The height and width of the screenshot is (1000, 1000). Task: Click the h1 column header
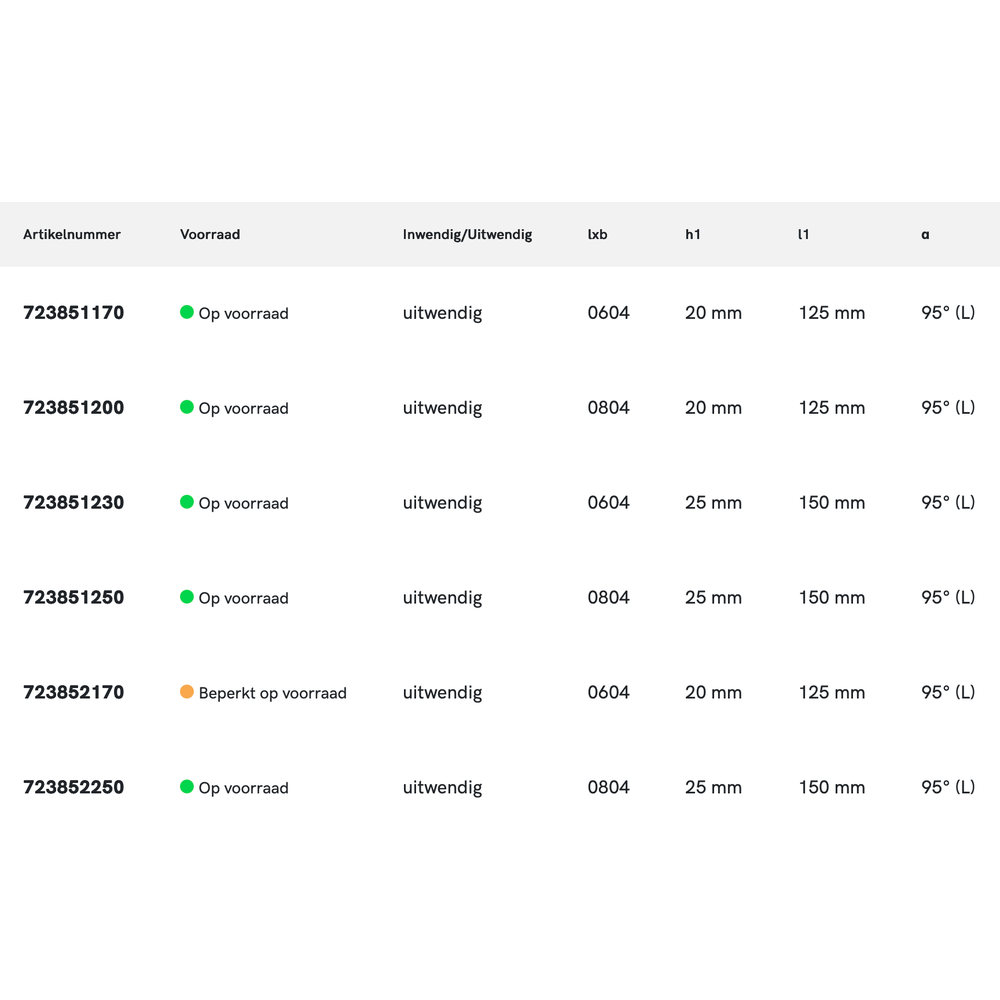[x=693, y=235]
